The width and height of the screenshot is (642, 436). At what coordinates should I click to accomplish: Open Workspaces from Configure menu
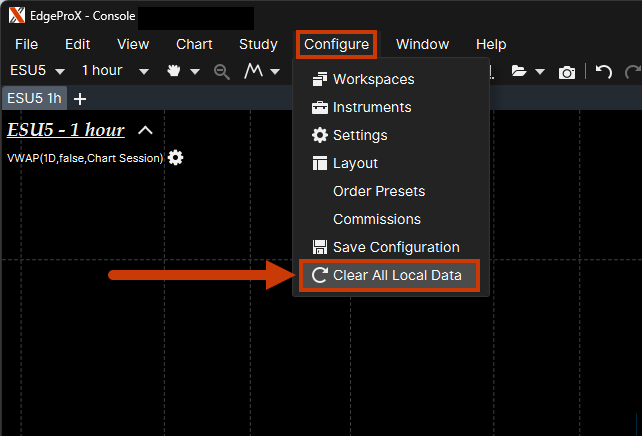click(373, 79)
